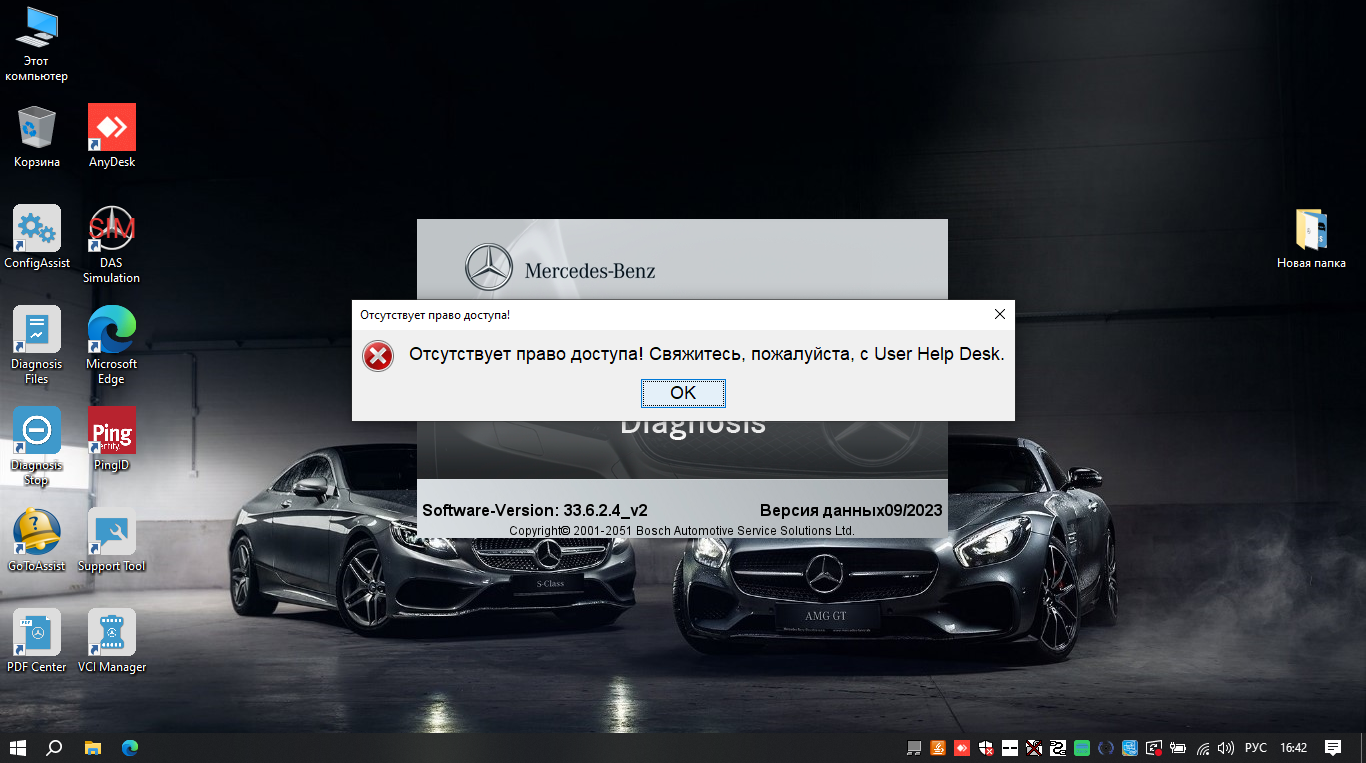
Task: Open the Этот компьютер desktop icon
Action: point(37,44)
